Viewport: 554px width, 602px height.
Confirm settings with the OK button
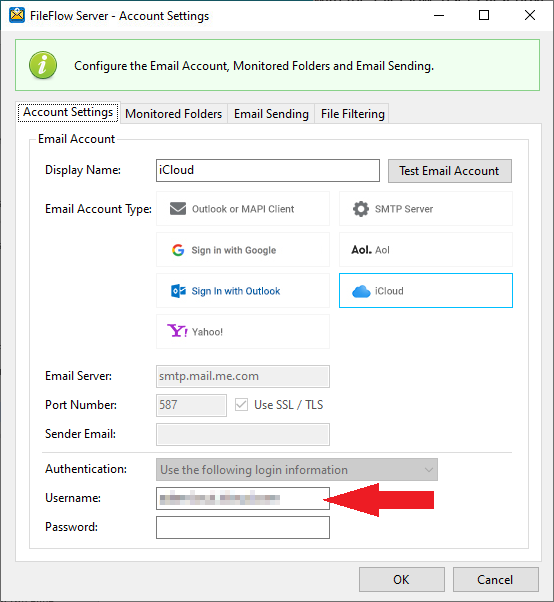pos(402,579)
